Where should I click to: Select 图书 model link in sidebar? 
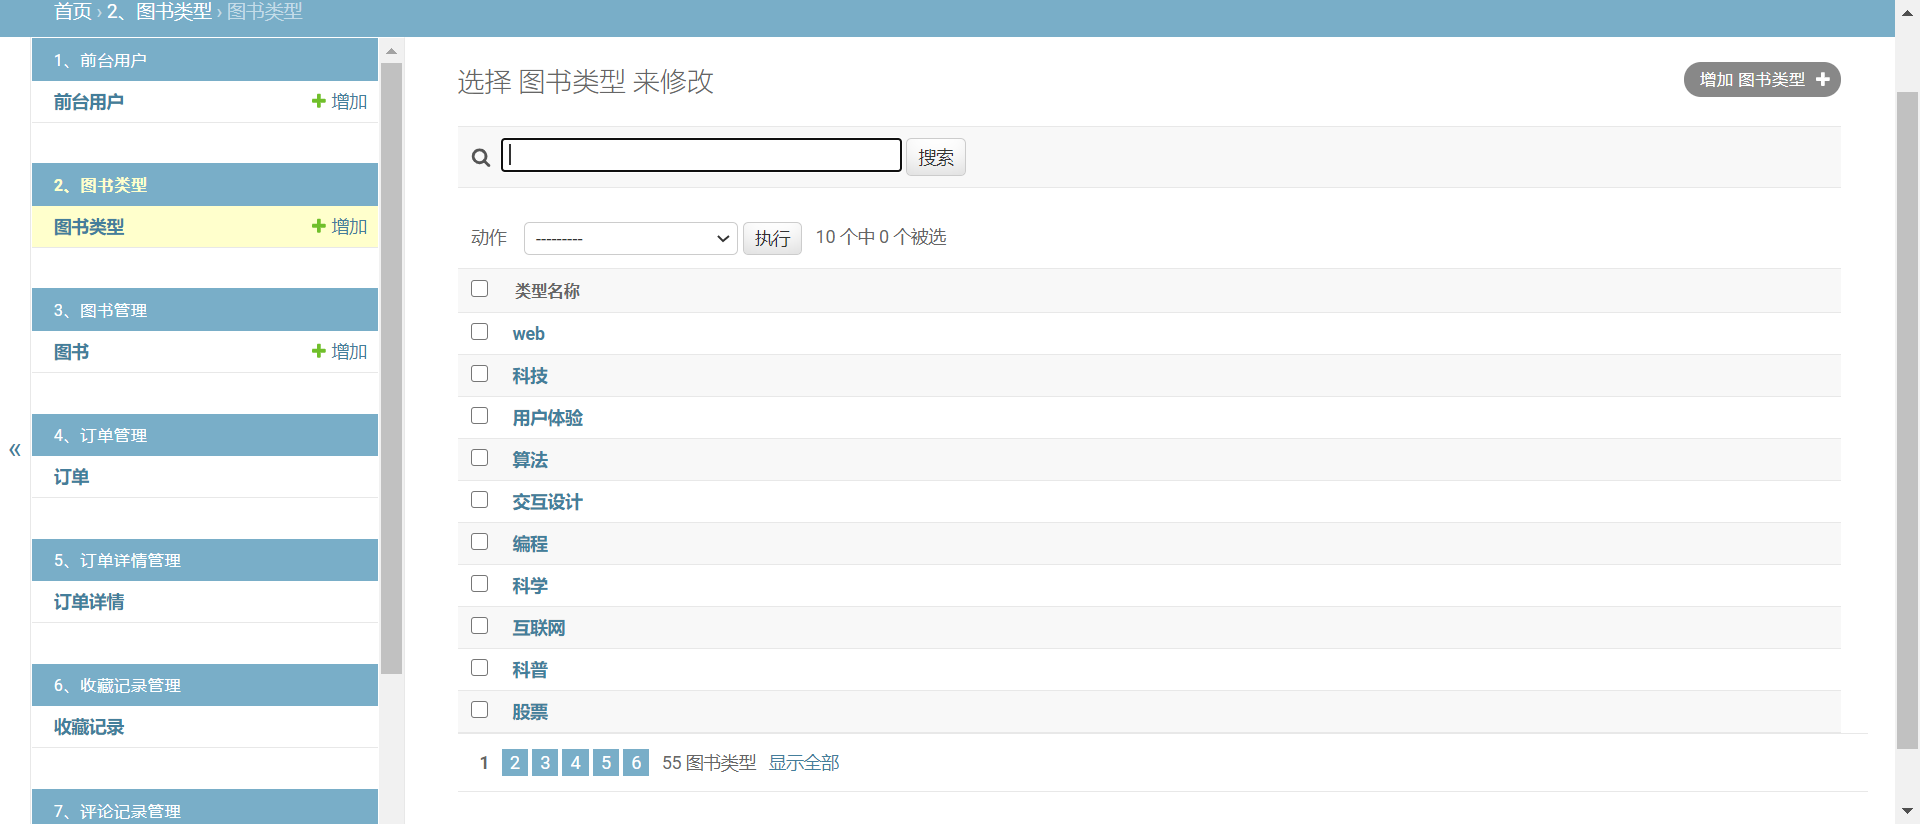click(x=71, y=352)
